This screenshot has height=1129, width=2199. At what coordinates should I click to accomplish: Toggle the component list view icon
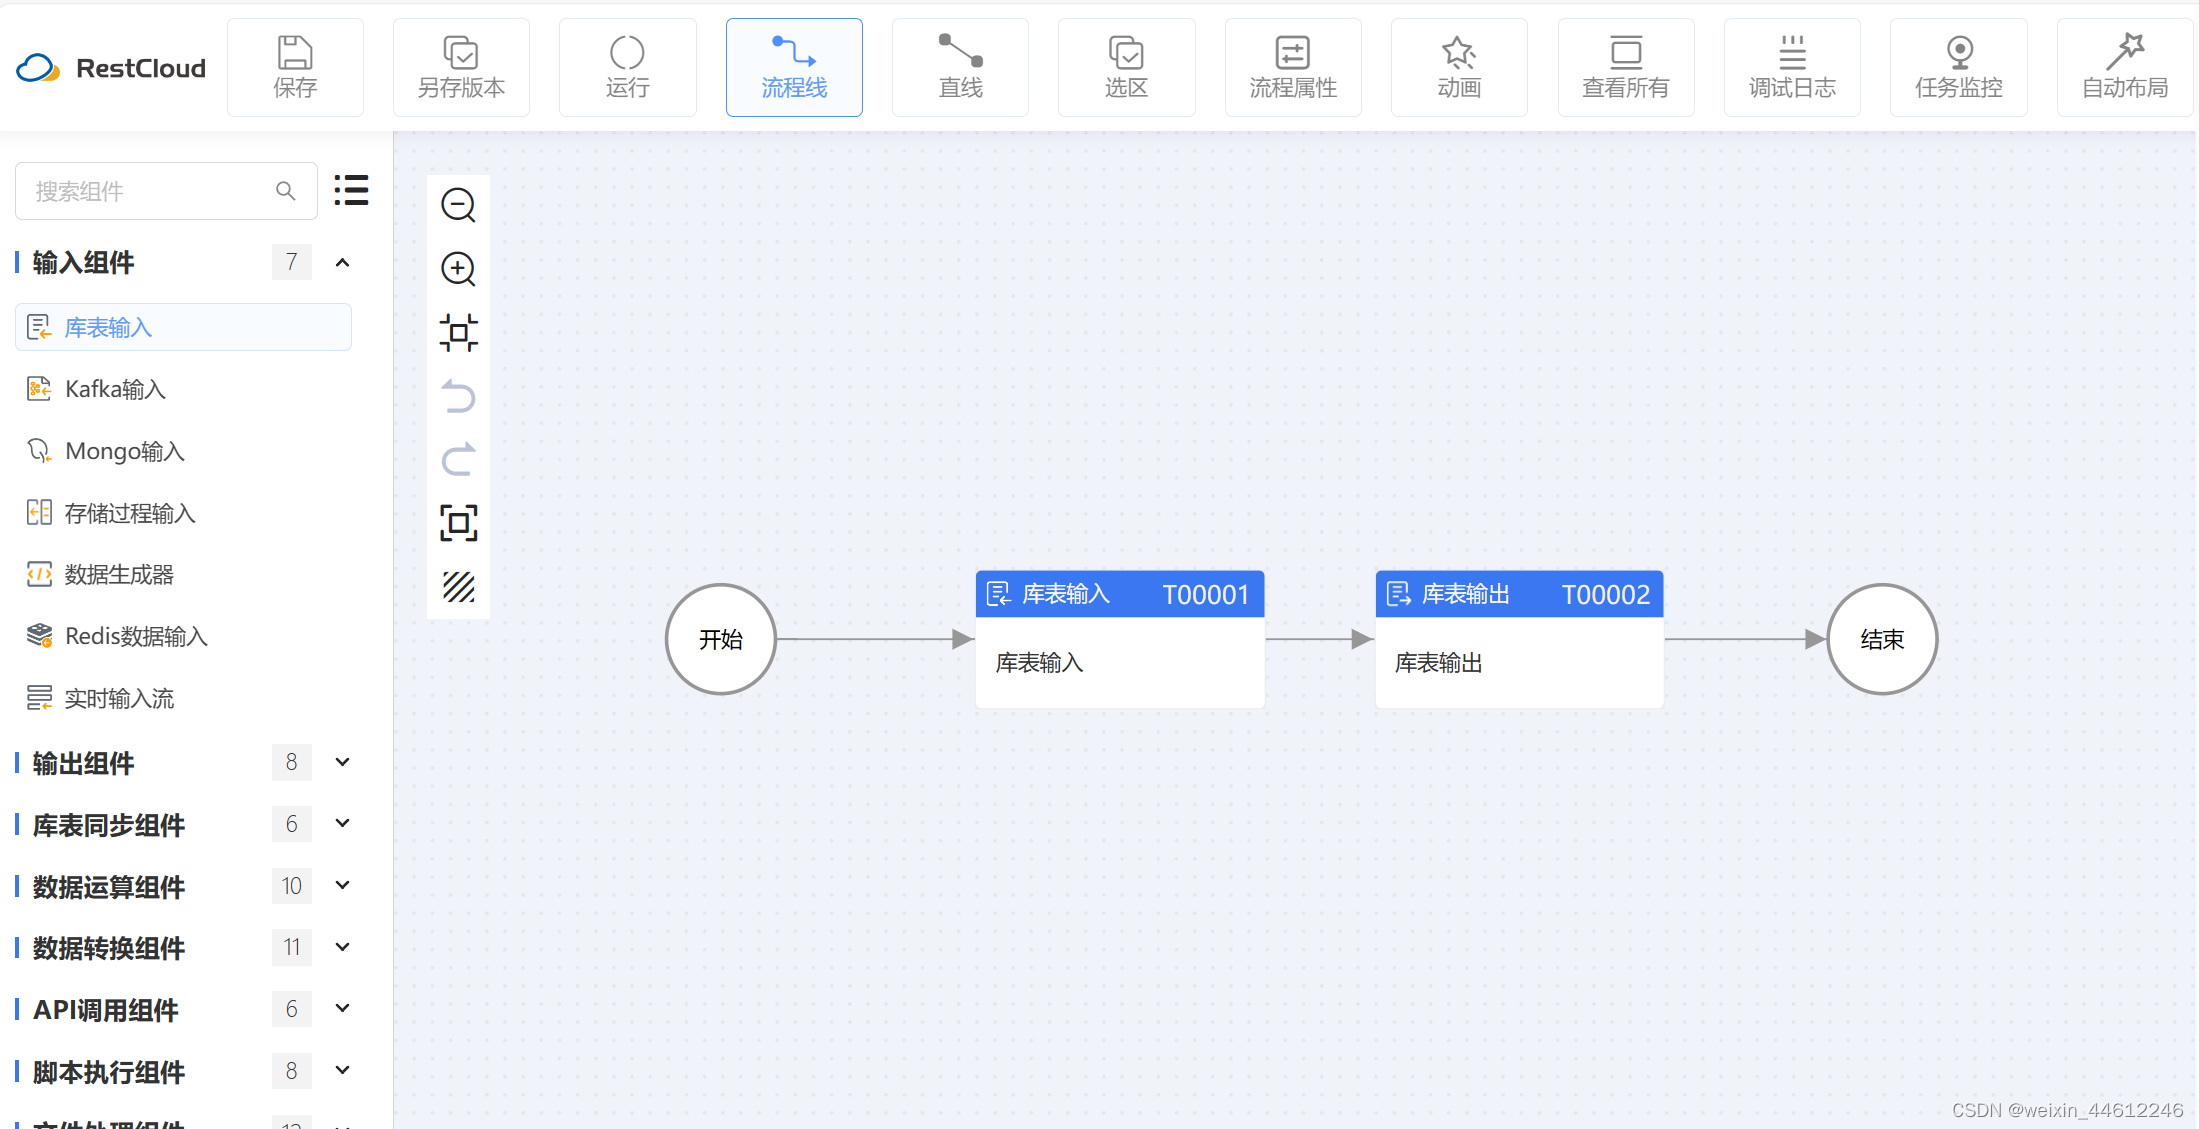tap(351, 190)
